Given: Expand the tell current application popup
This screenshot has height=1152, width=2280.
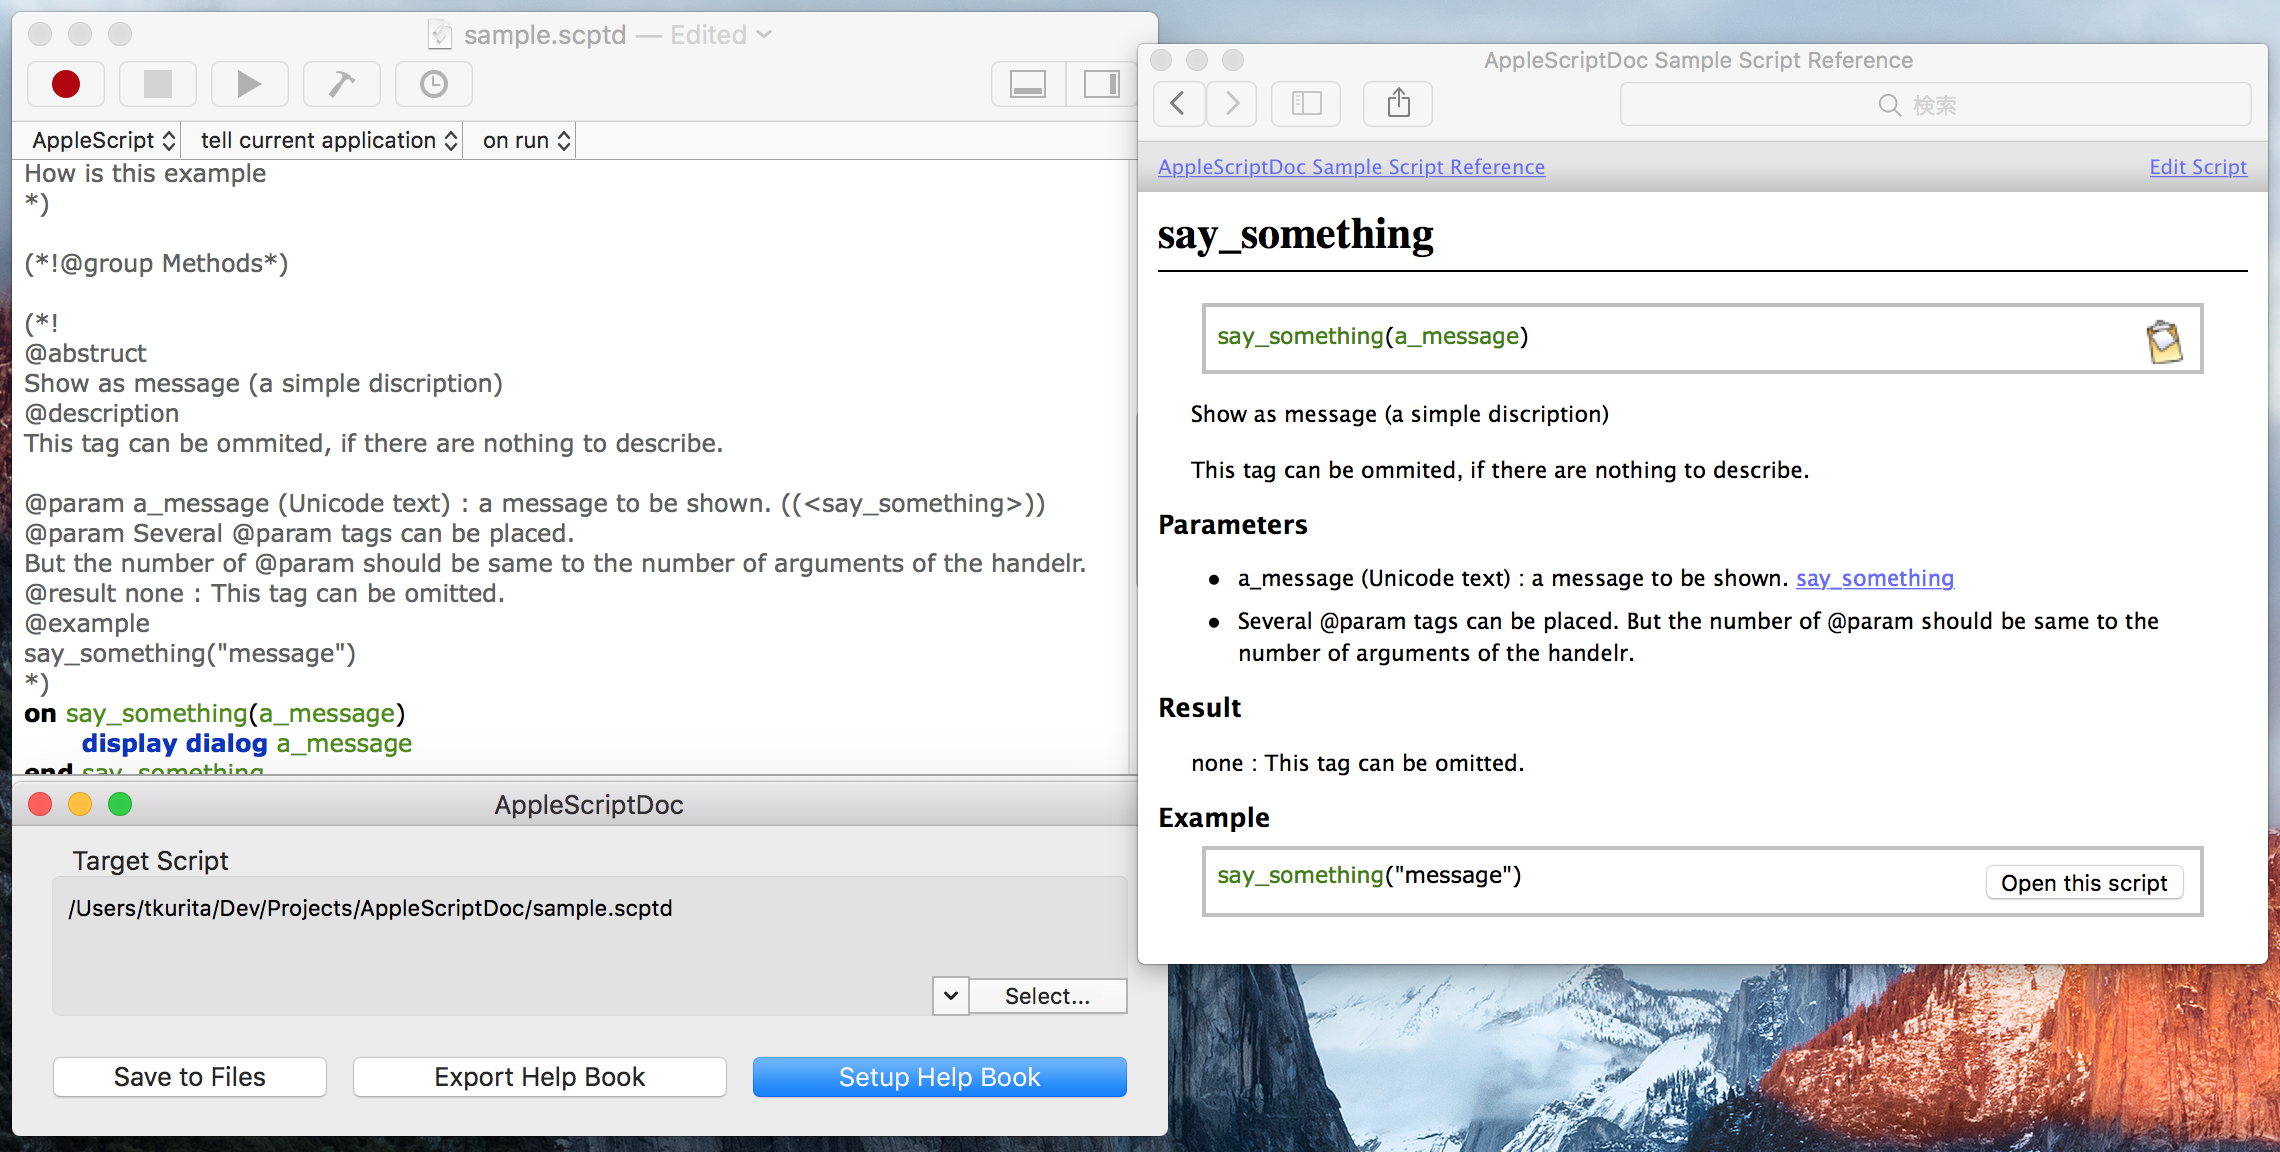Looking at the screenshot, I should click(328, 141).
